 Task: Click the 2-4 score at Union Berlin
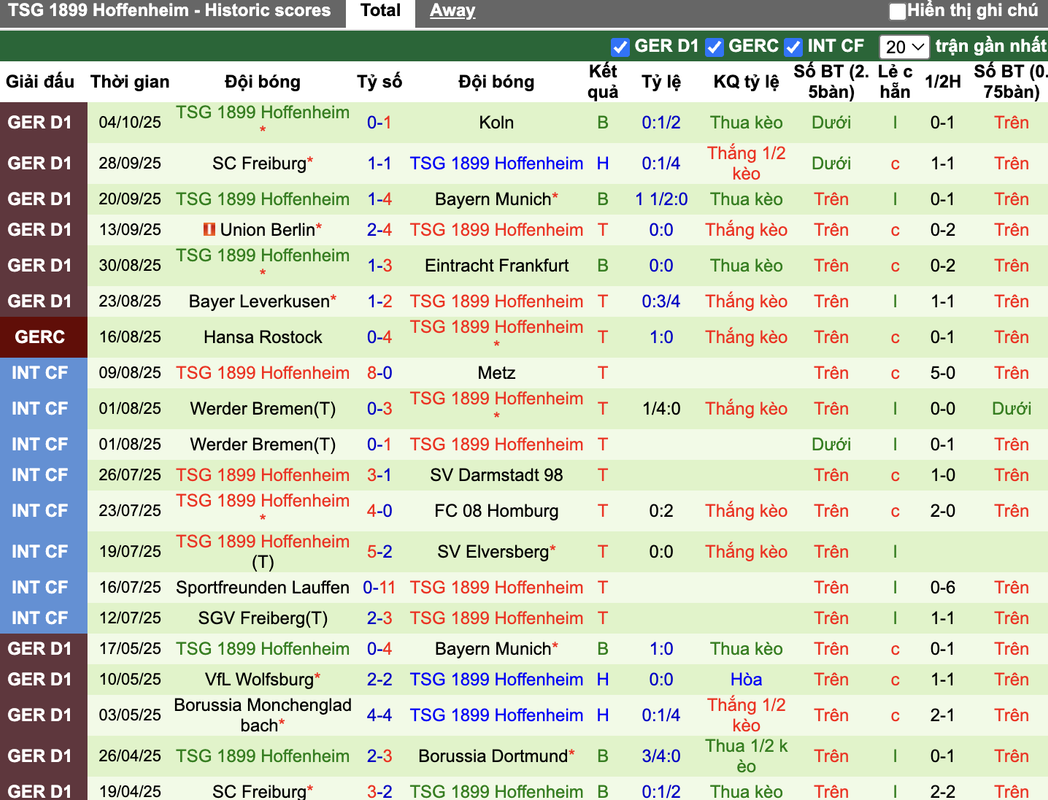click(379, 230)
